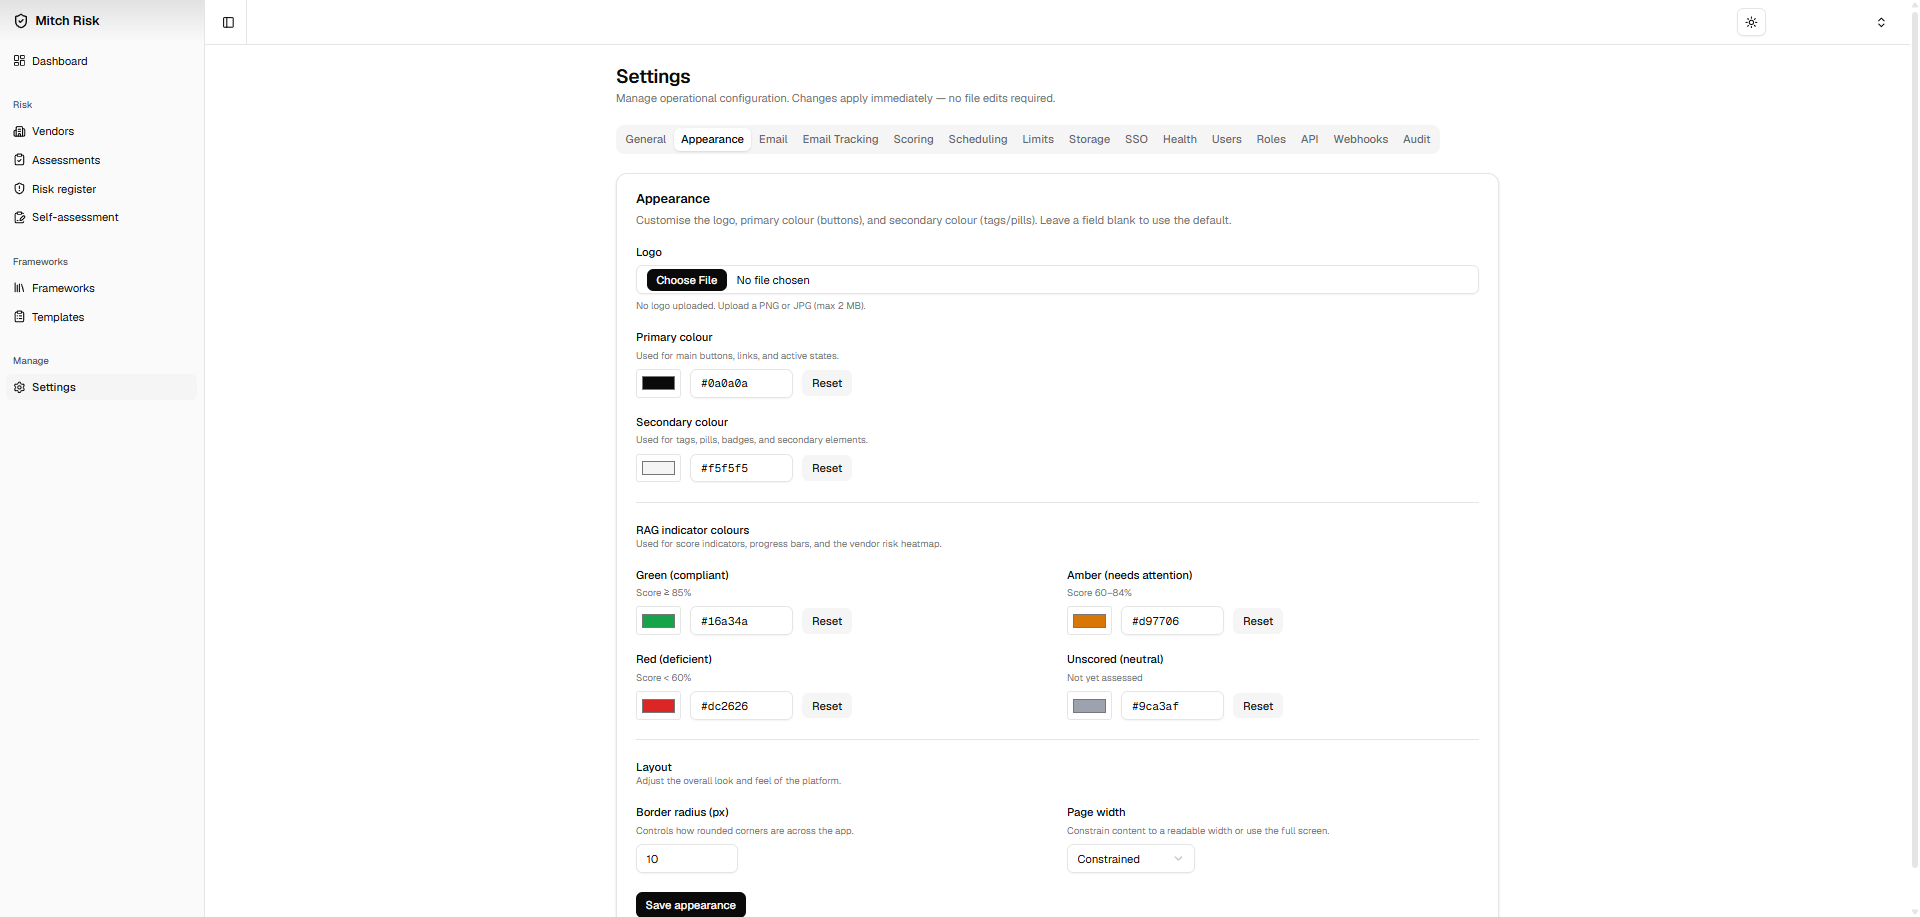Open the Email tab
Screen dimensions: 1920x917
point(773,139)
